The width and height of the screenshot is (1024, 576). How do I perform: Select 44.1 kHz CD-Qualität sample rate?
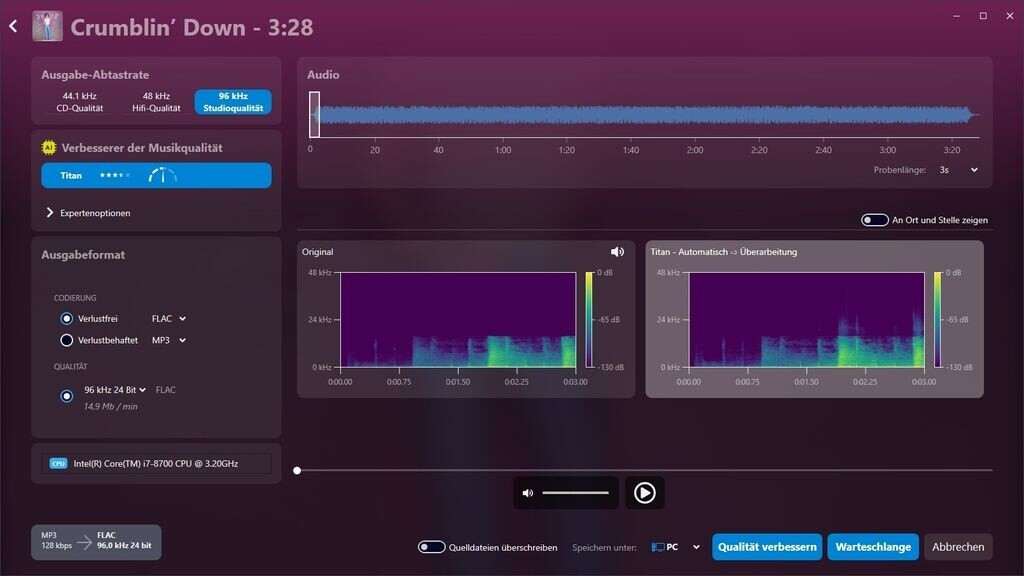80,102
